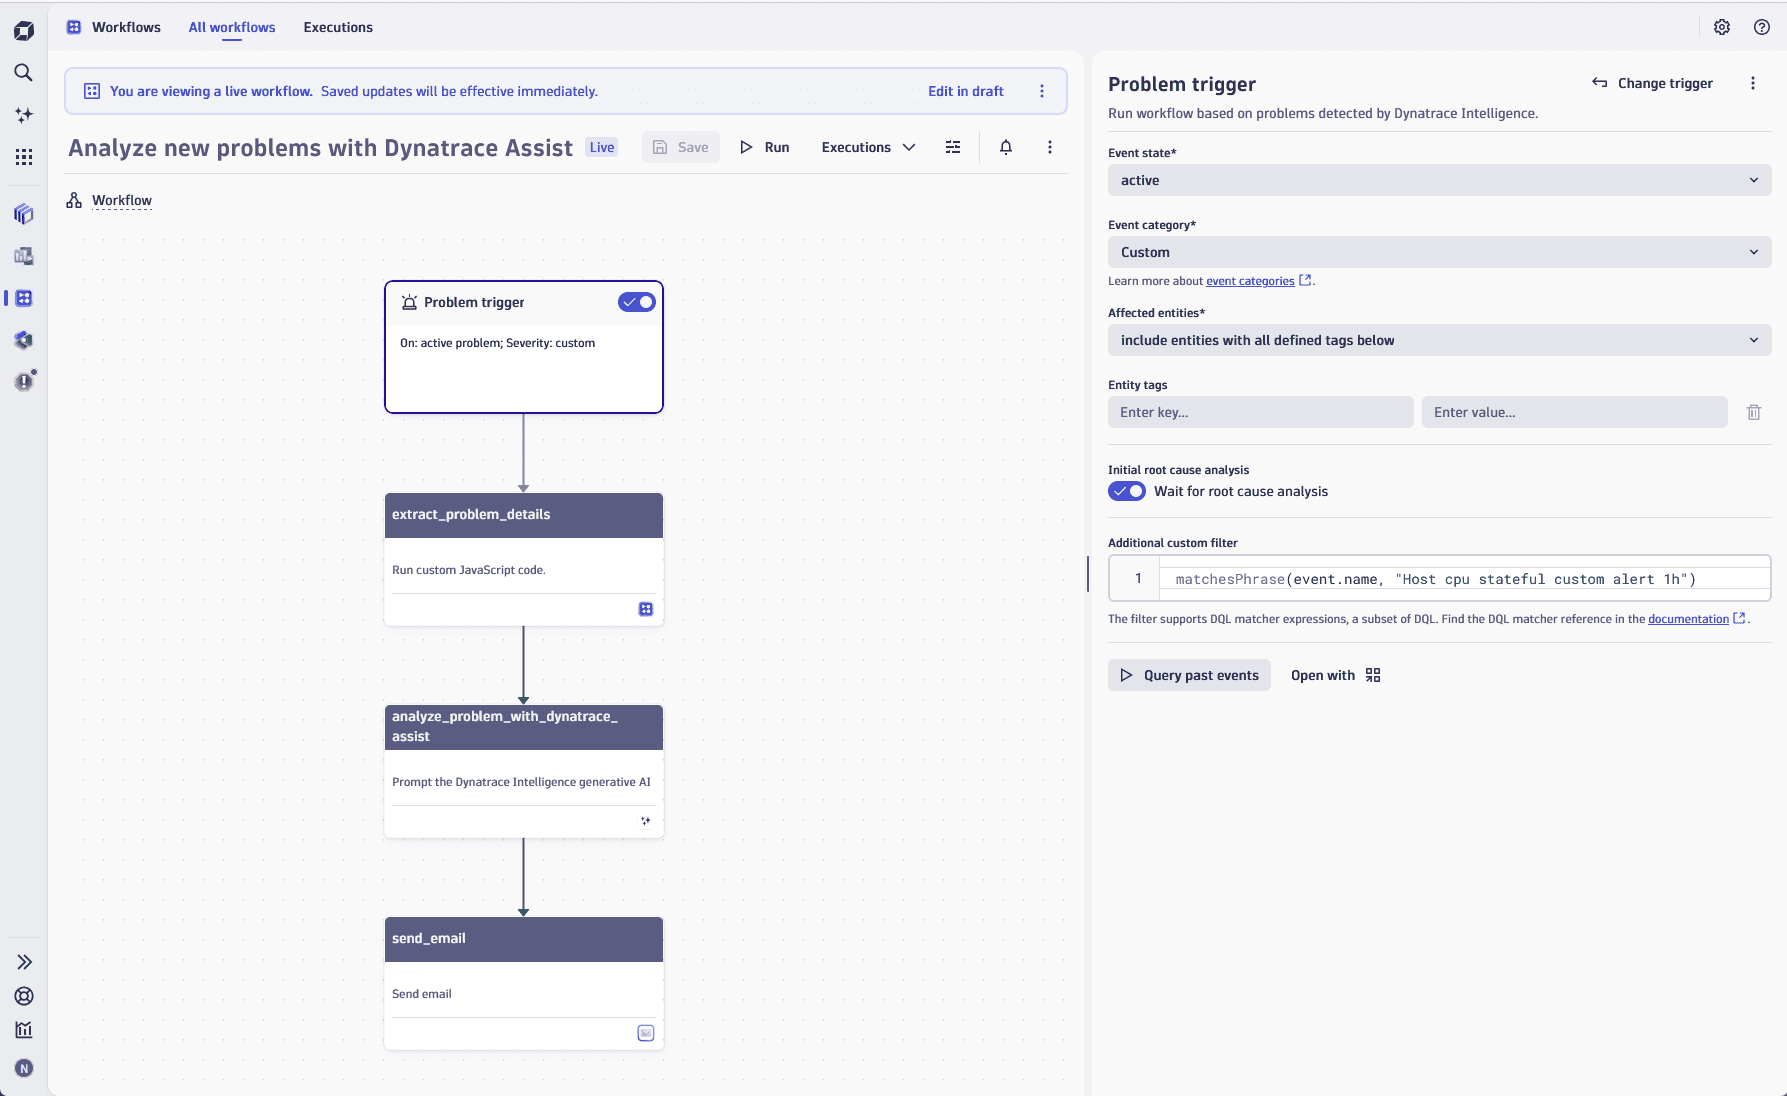Image resolution: width=1787 pixels, height=1096 pixels.
Task: Disable Wait for root cause analysis toggle
Action: click(x=1127, y=491)
